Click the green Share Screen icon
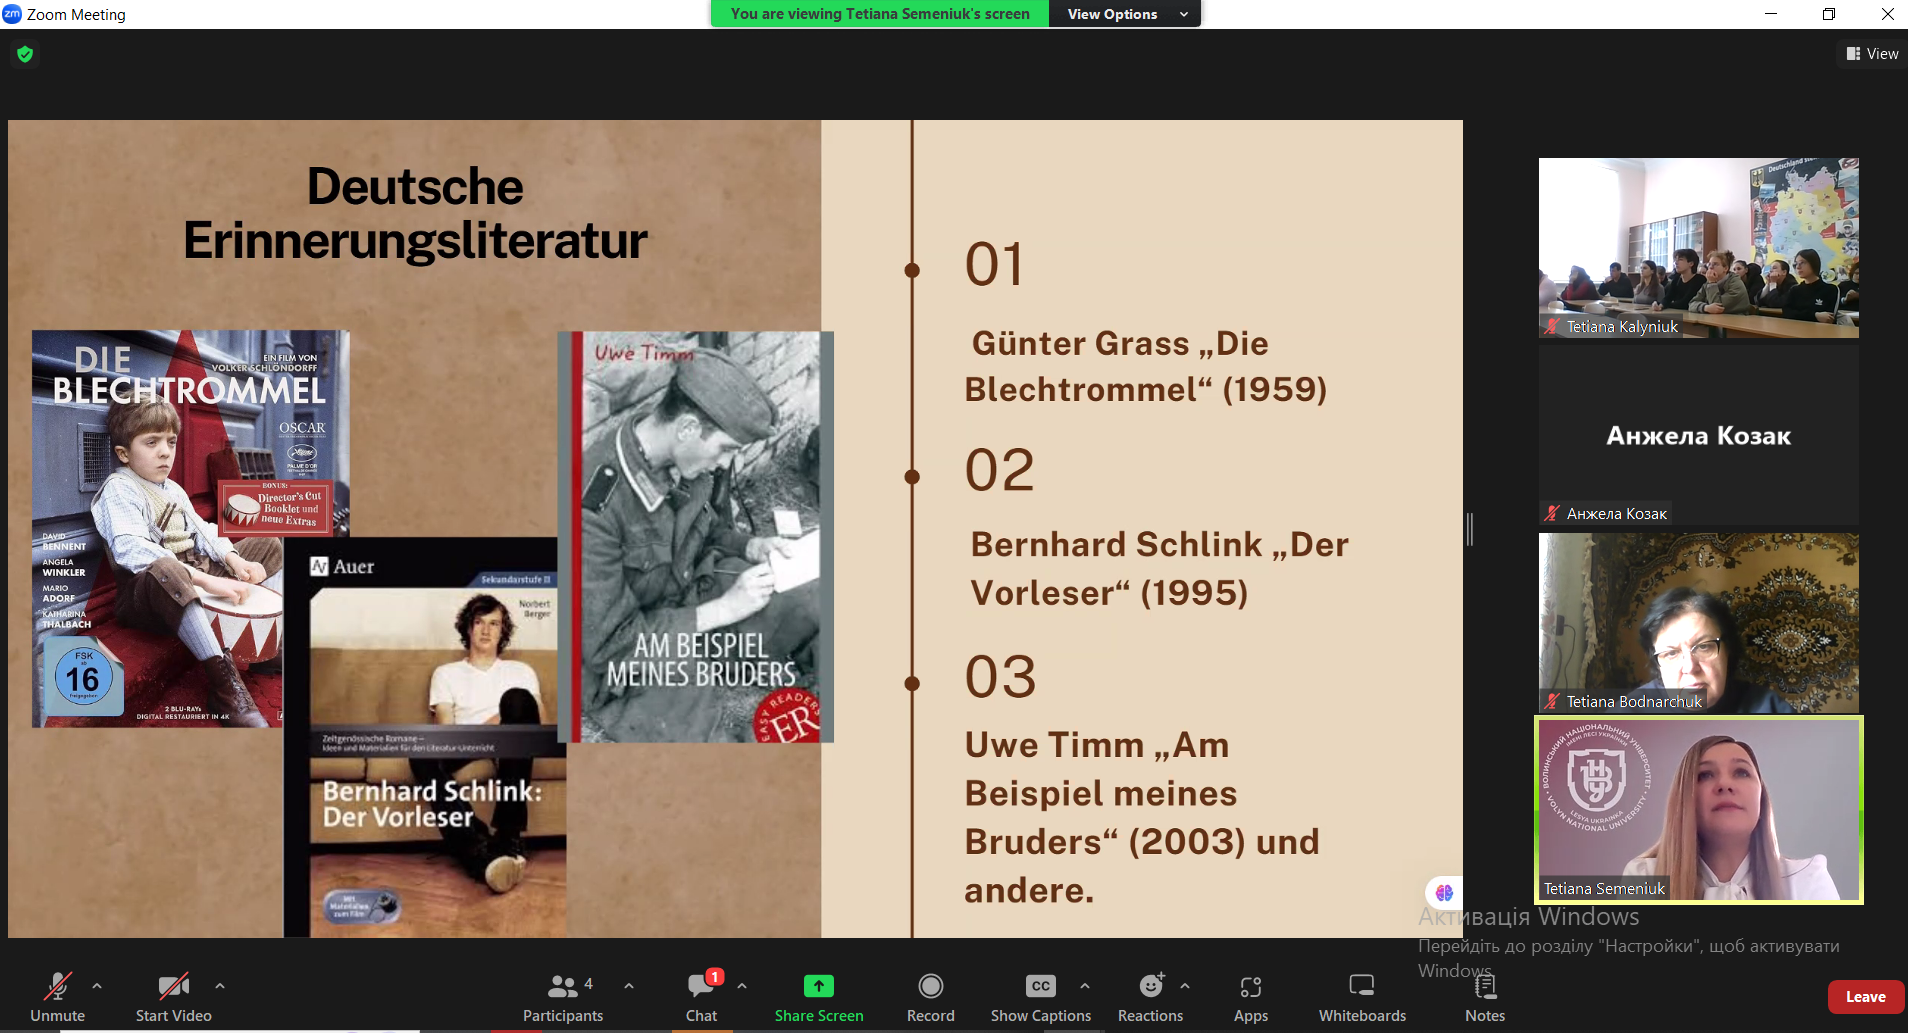Image resolution: width=1908 pixels, height=1033 pixels. point(818,986)
